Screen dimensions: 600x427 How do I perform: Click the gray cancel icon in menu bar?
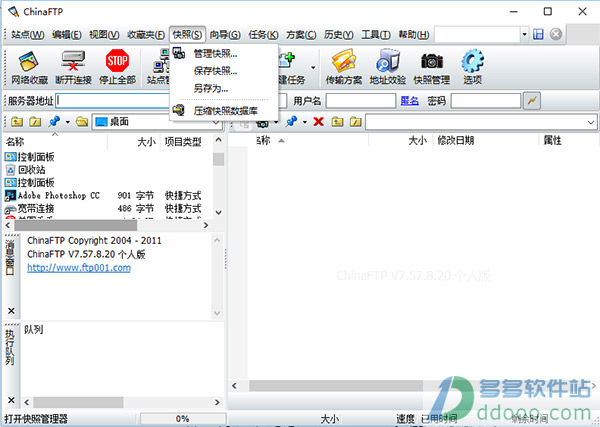(x=556, y=34)
